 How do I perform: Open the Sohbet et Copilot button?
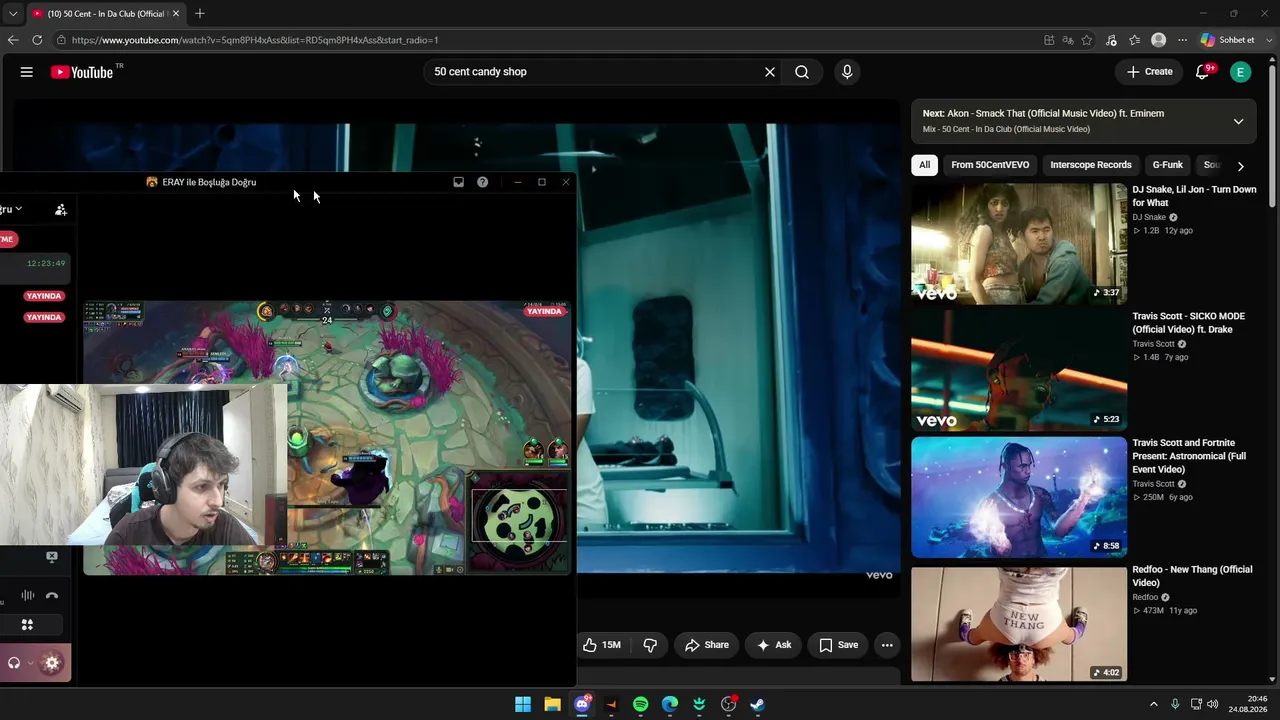(1227, 40)
